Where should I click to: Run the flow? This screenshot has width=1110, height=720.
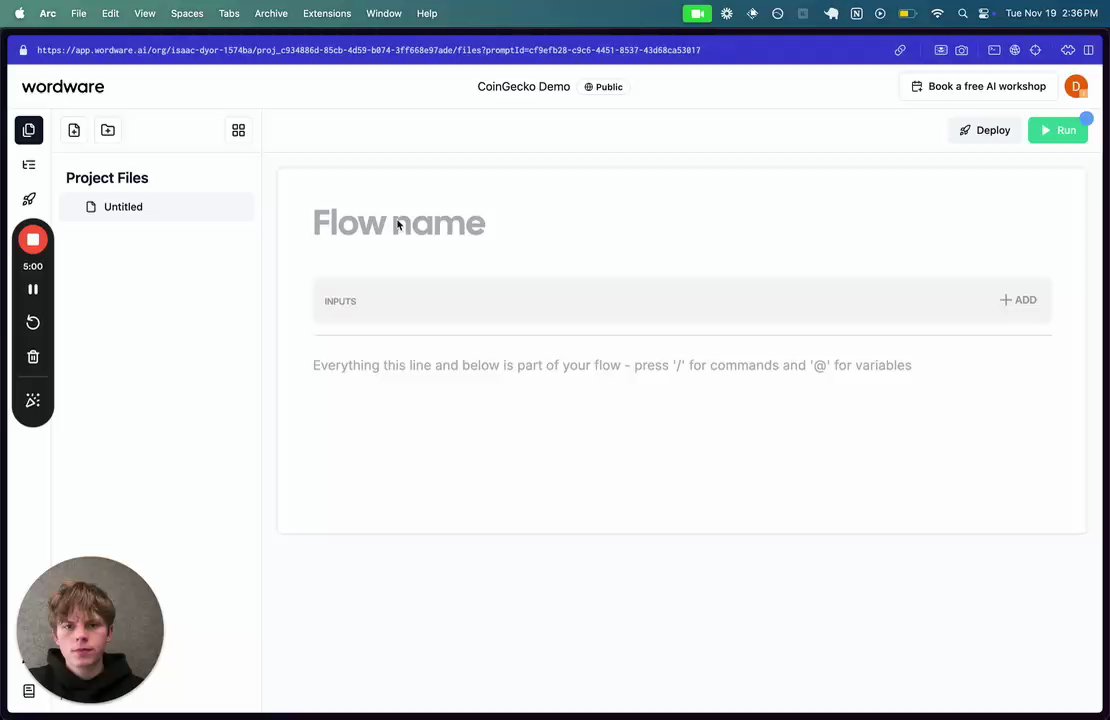(x=1058, y=130)
